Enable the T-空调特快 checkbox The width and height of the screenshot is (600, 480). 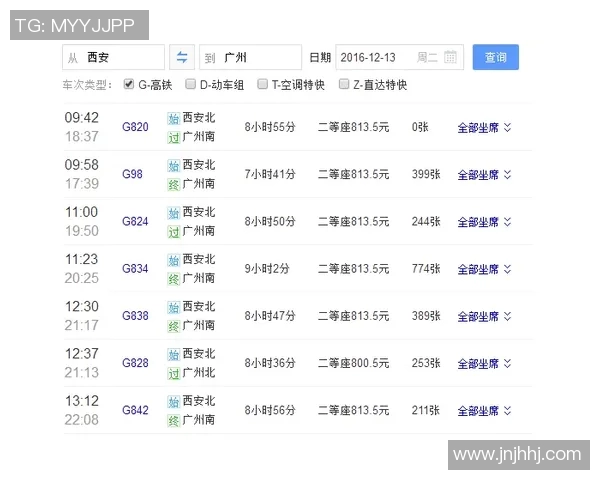point(262,84)
